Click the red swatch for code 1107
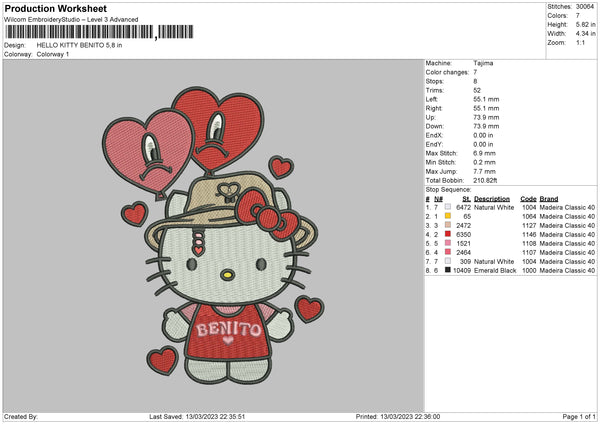Screen dimensions: 600x424 (x=446, y=252)
